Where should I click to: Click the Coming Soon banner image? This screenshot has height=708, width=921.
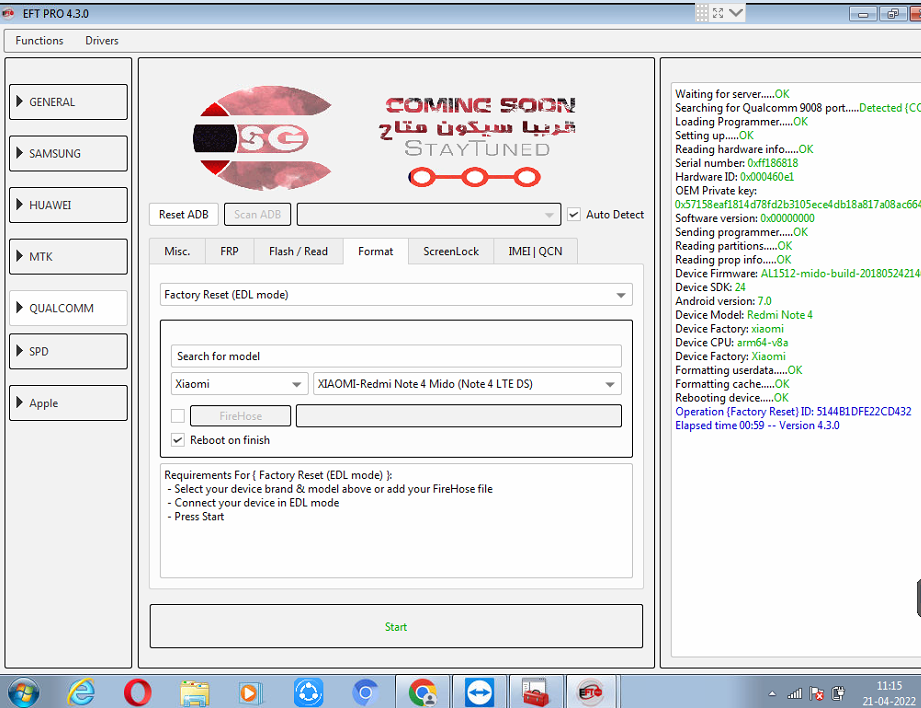[385, 138]
